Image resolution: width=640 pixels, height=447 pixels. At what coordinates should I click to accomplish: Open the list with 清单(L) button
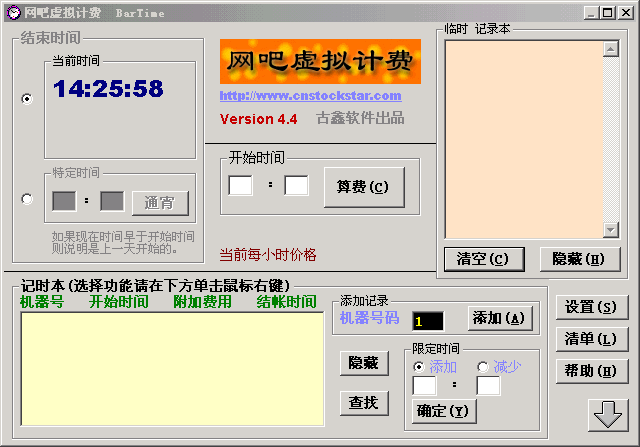click(592, 339)
